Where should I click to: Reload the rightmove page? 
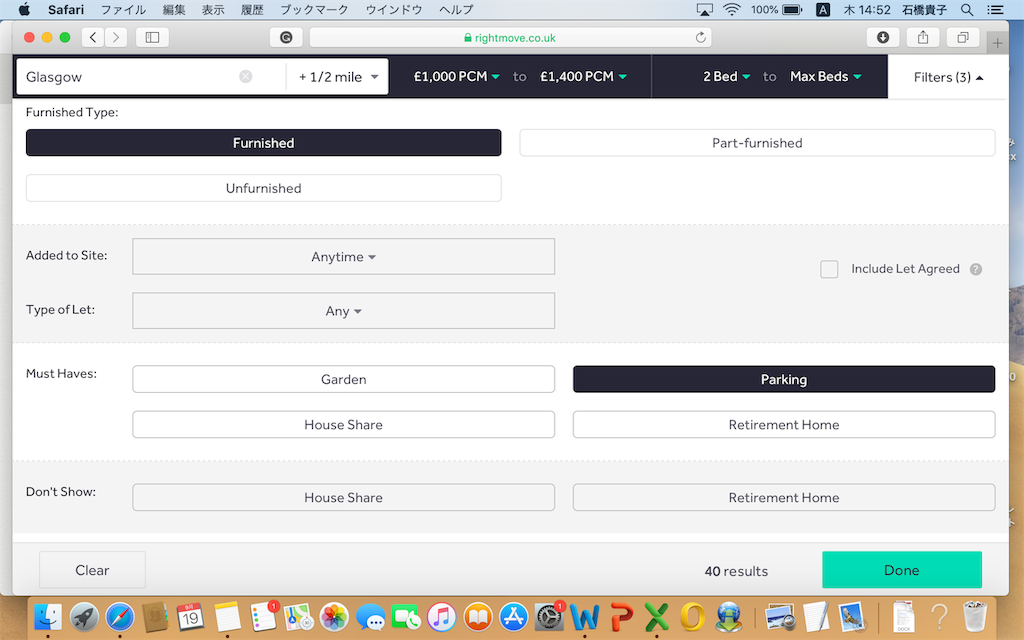[701, 37]
